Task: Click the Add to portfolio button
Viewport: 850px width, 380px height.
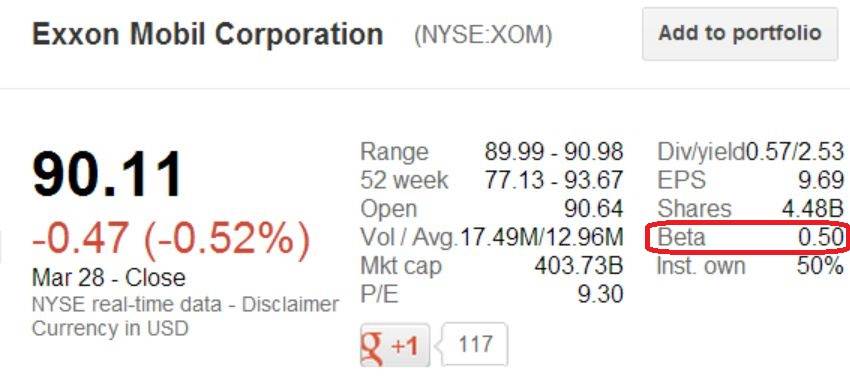Action: [x=740, y=34]
